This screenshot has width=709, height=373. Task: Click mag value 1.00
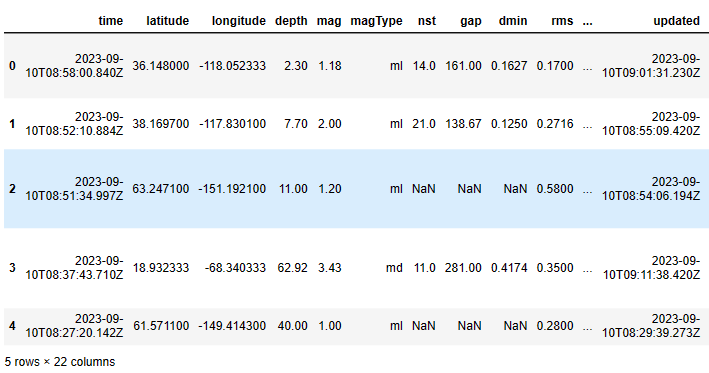pos(330,326)
